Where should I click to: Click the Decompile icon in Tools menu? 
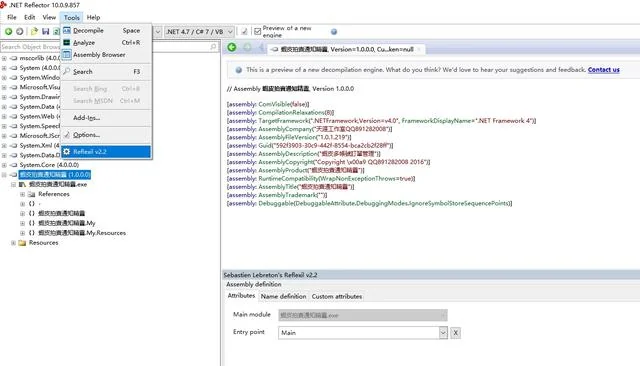click(x=67, y=30)
